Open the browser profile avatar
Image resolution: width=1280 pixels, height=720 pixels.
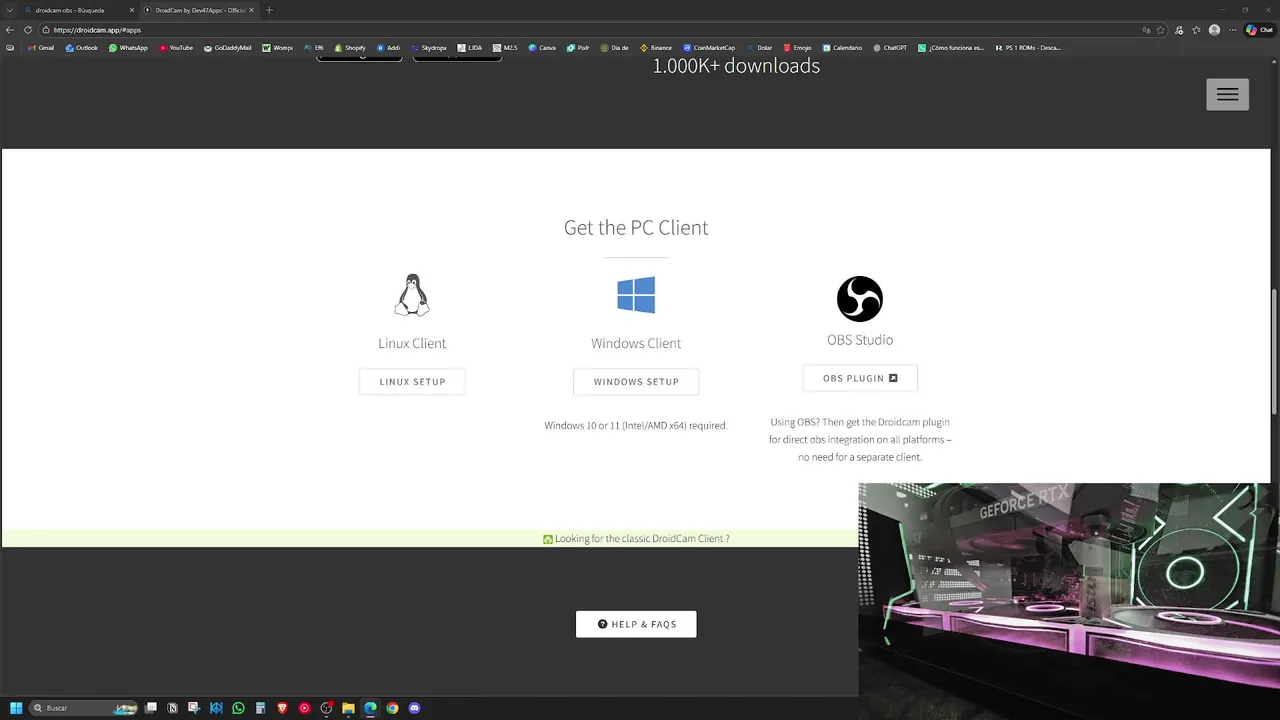pos(1214,30)
